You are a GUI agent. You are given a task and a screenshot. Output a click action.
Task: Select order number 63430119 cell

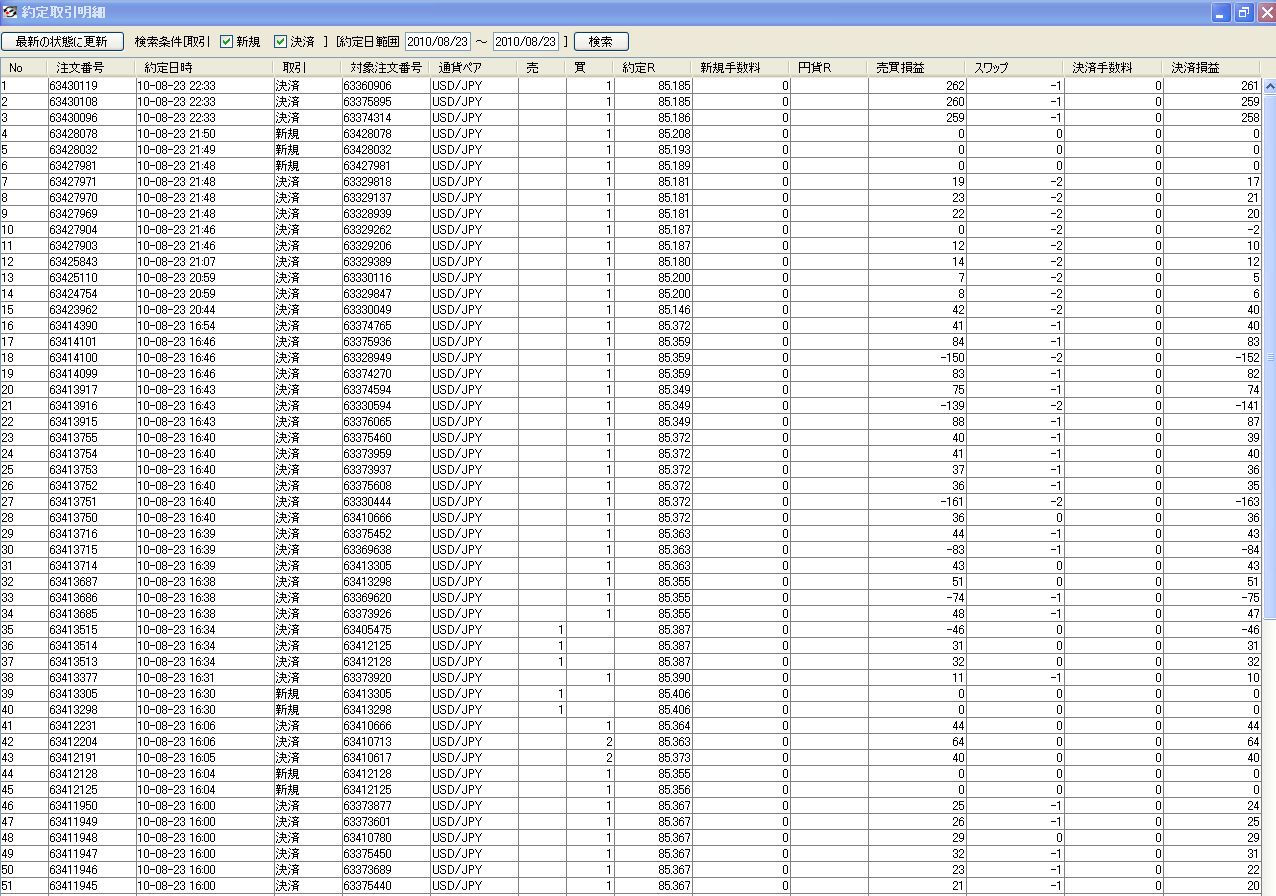[x=91, y=86]
